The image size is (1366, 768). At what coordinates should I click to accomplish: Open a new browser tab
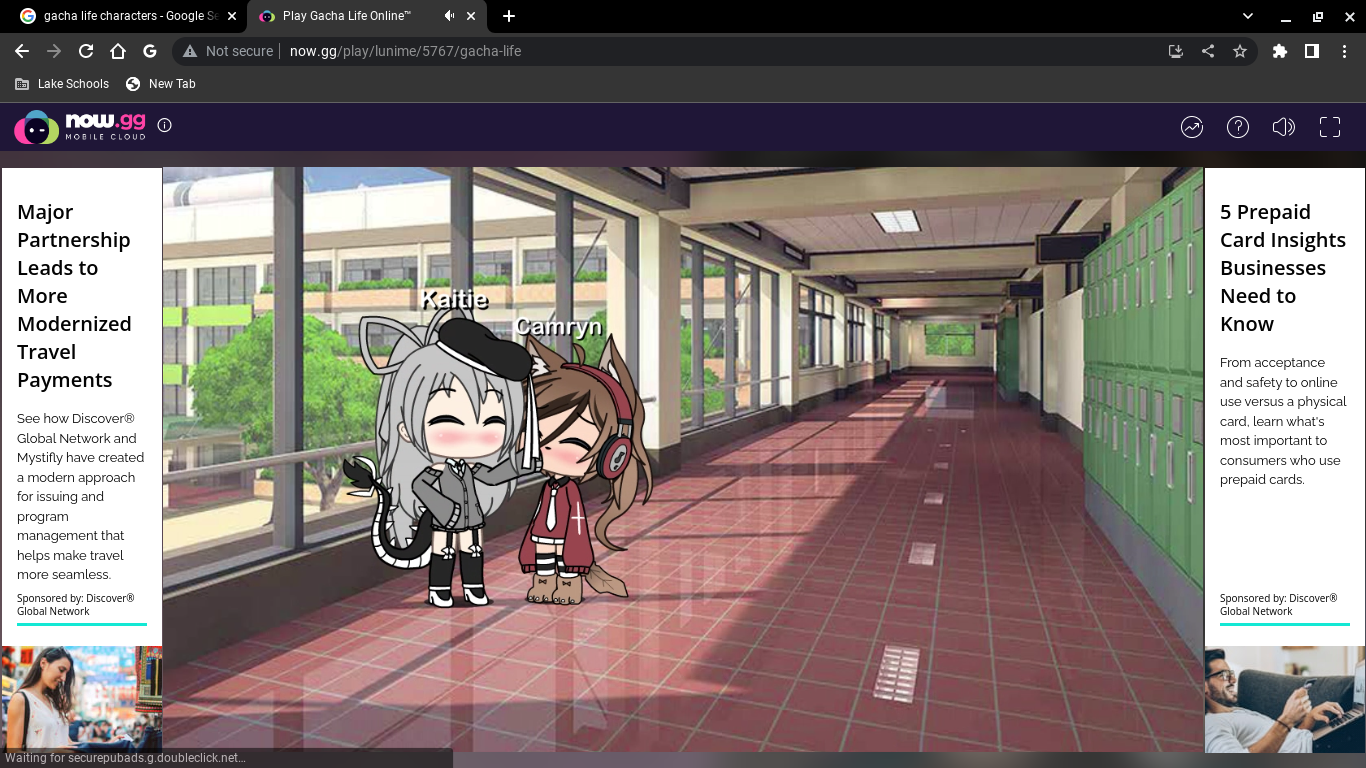[509, 16]
